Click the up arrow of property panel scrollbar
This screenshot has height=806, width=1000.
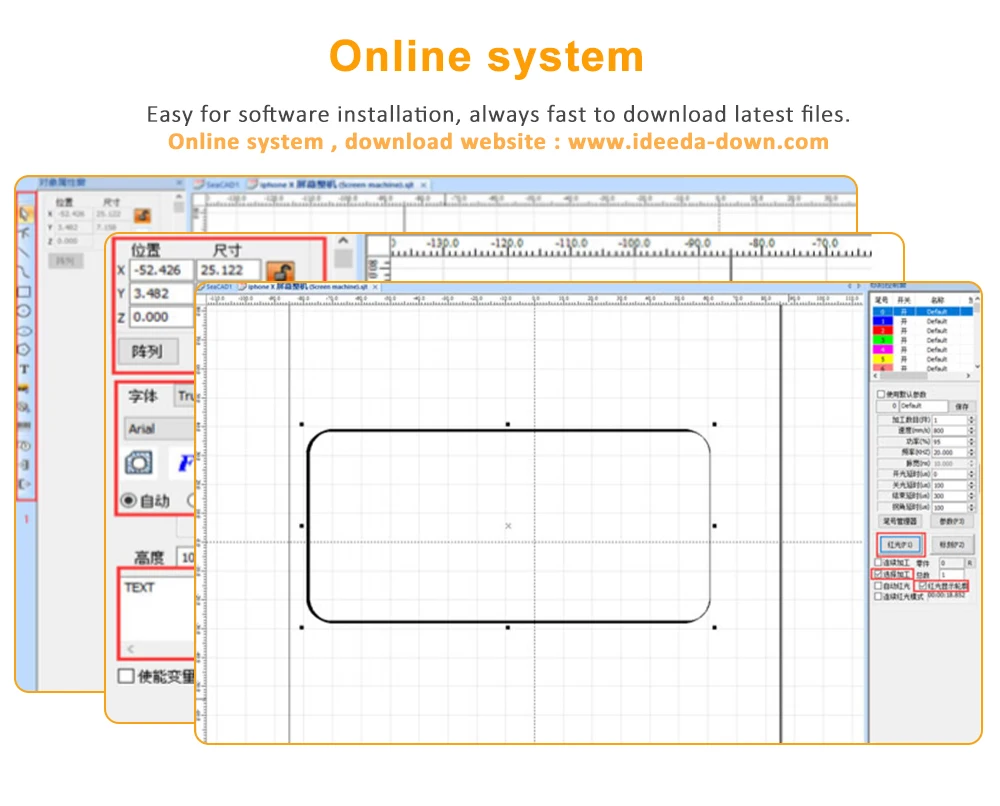(x=343, y=241)
